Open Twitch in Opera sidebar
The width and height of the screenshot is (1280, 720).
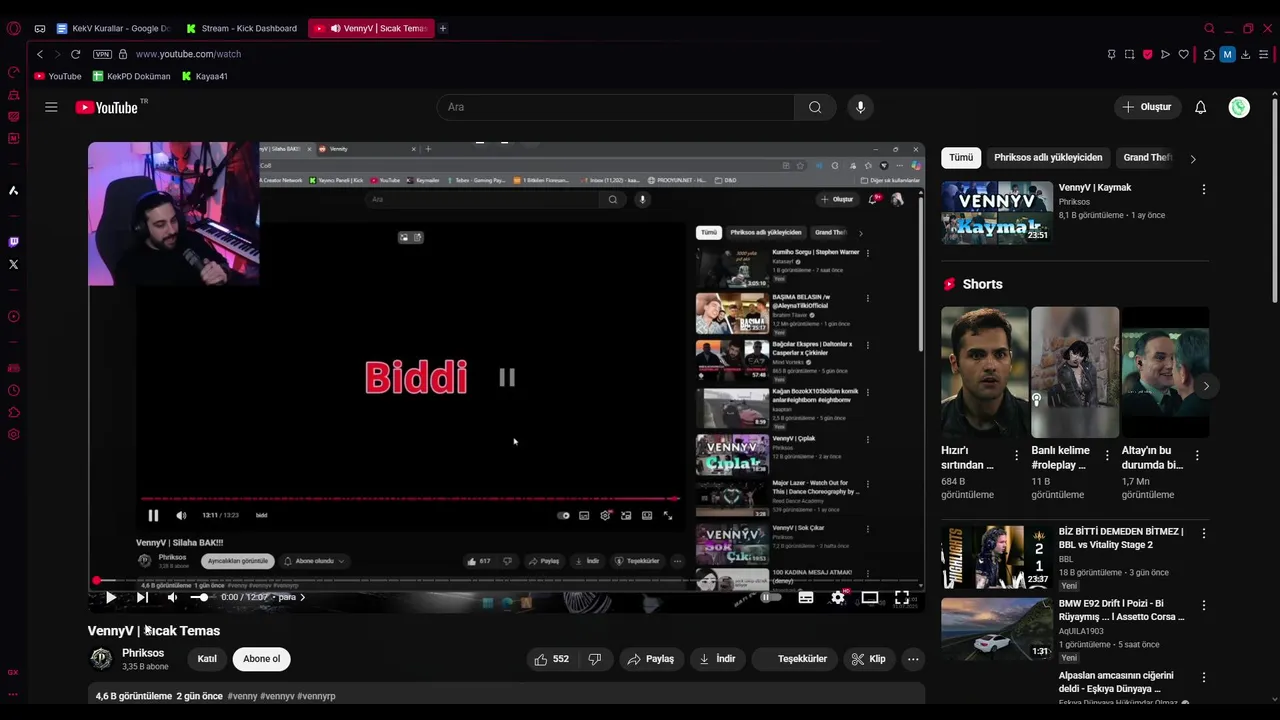coord(13,241)
